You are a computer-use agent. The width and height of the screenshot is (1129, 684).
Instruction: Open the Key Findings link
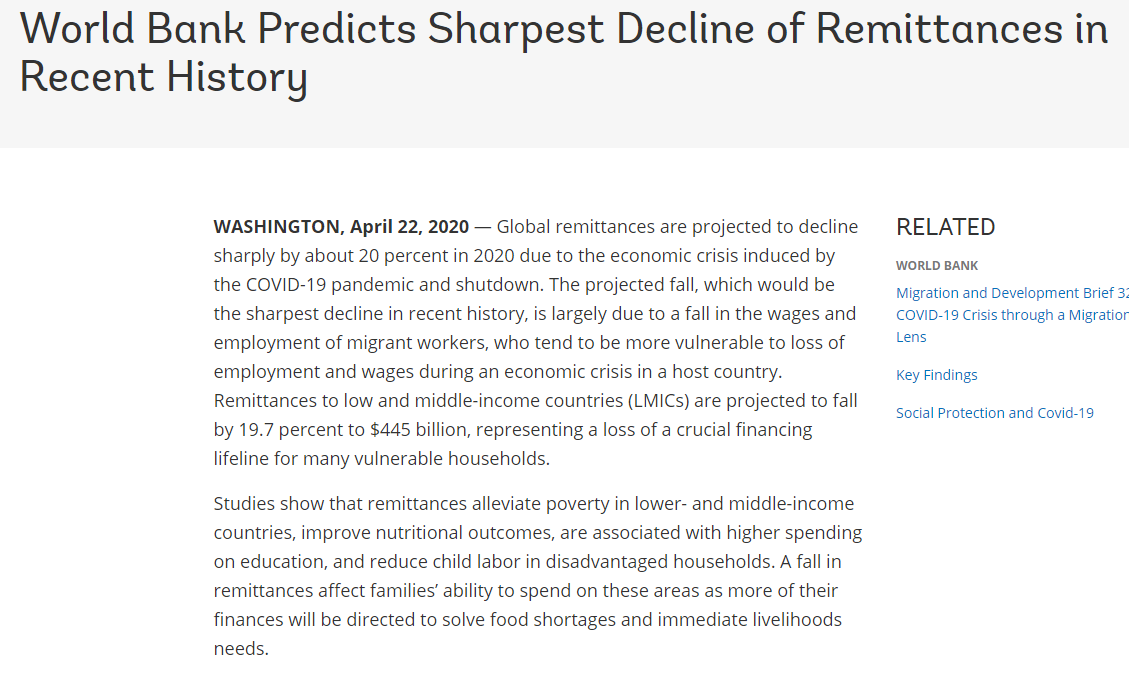pos(936,375)
